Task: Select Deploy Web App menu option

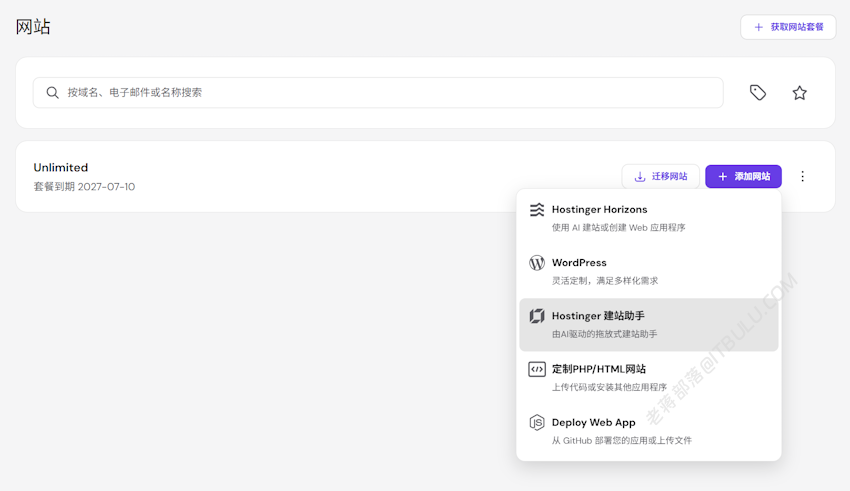Action: (x=649, y=431)
